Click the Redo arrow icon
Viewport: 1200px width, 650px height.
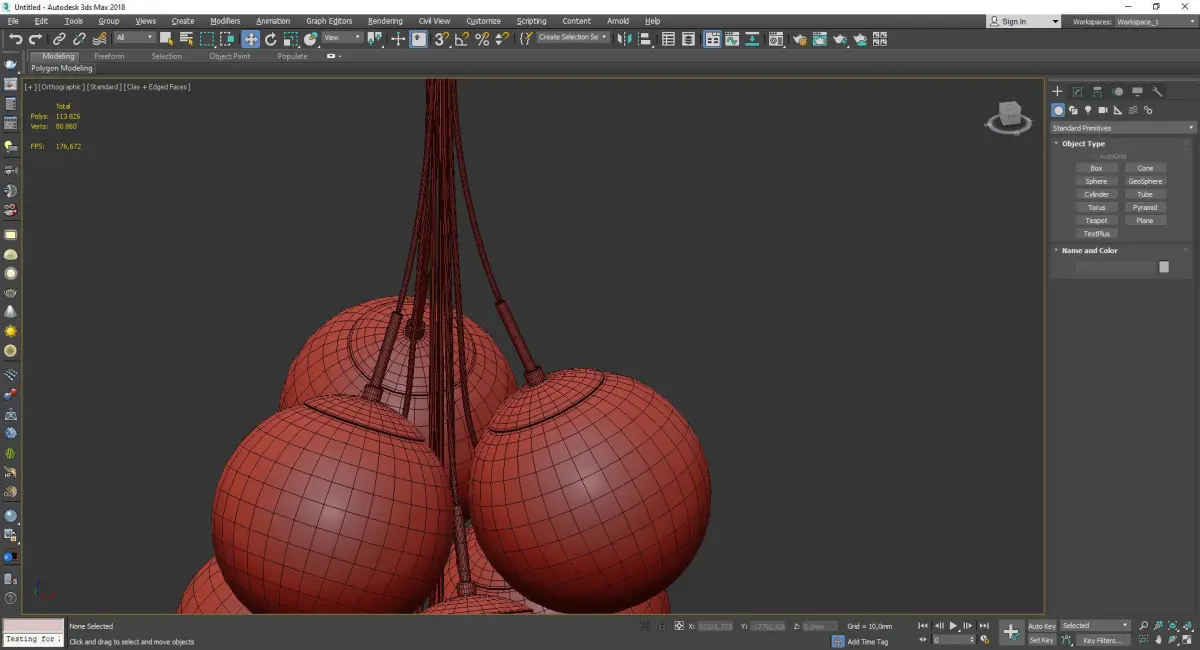pos(35,39)
